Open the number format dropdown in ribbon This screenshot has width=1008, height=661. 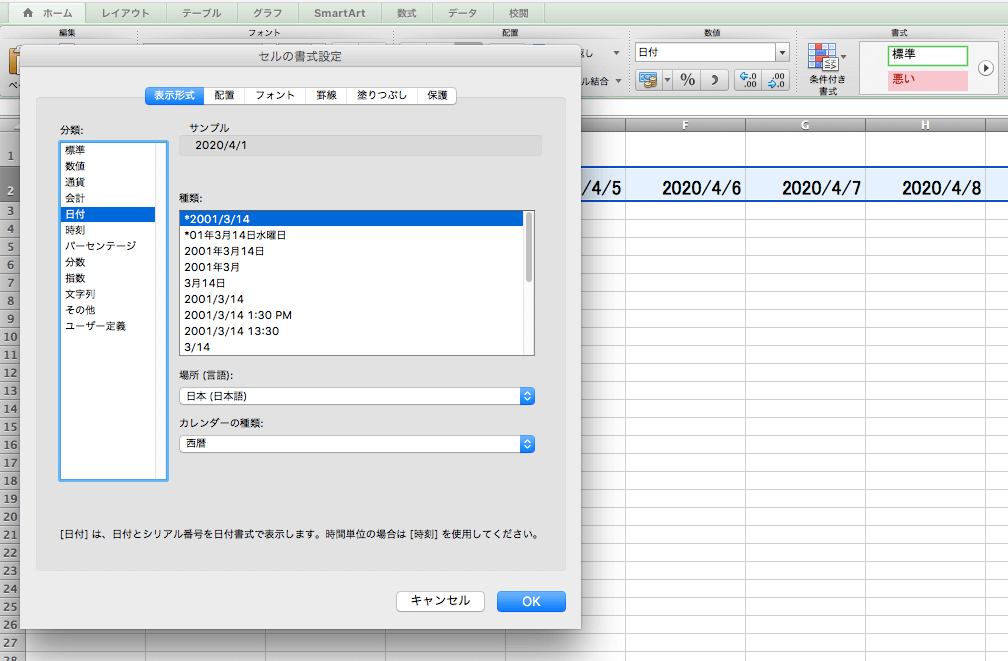(x=782, y=52)
